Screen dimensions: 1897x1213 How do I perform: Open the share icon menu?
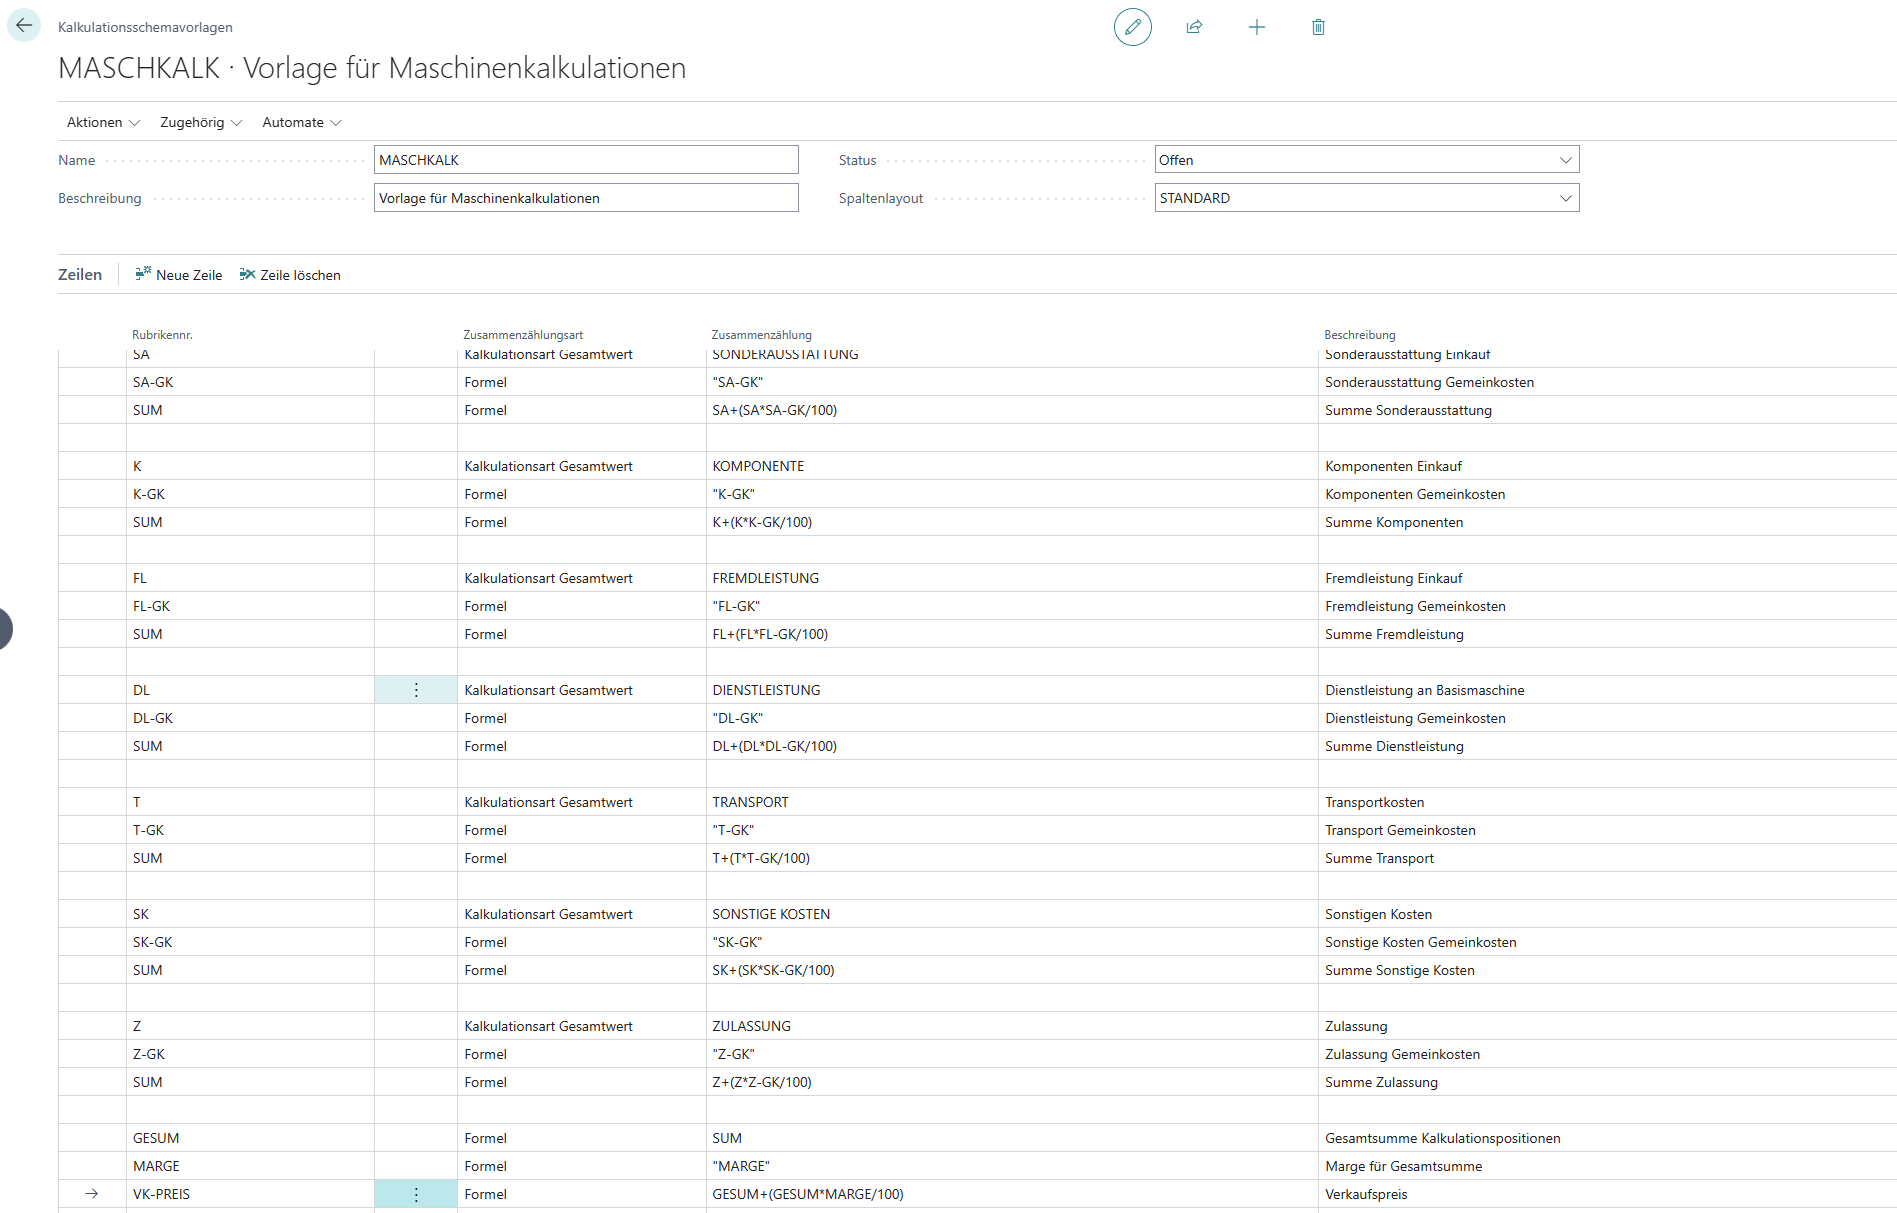[x=1194, y=27]
